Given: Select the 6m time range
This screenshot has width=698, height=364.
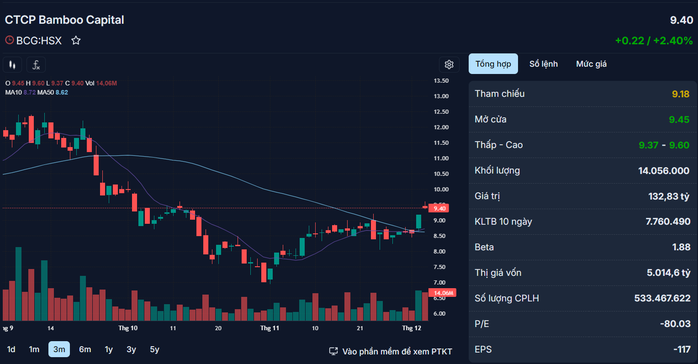Looking at the screenshot, I should click(x=85, y=349).
